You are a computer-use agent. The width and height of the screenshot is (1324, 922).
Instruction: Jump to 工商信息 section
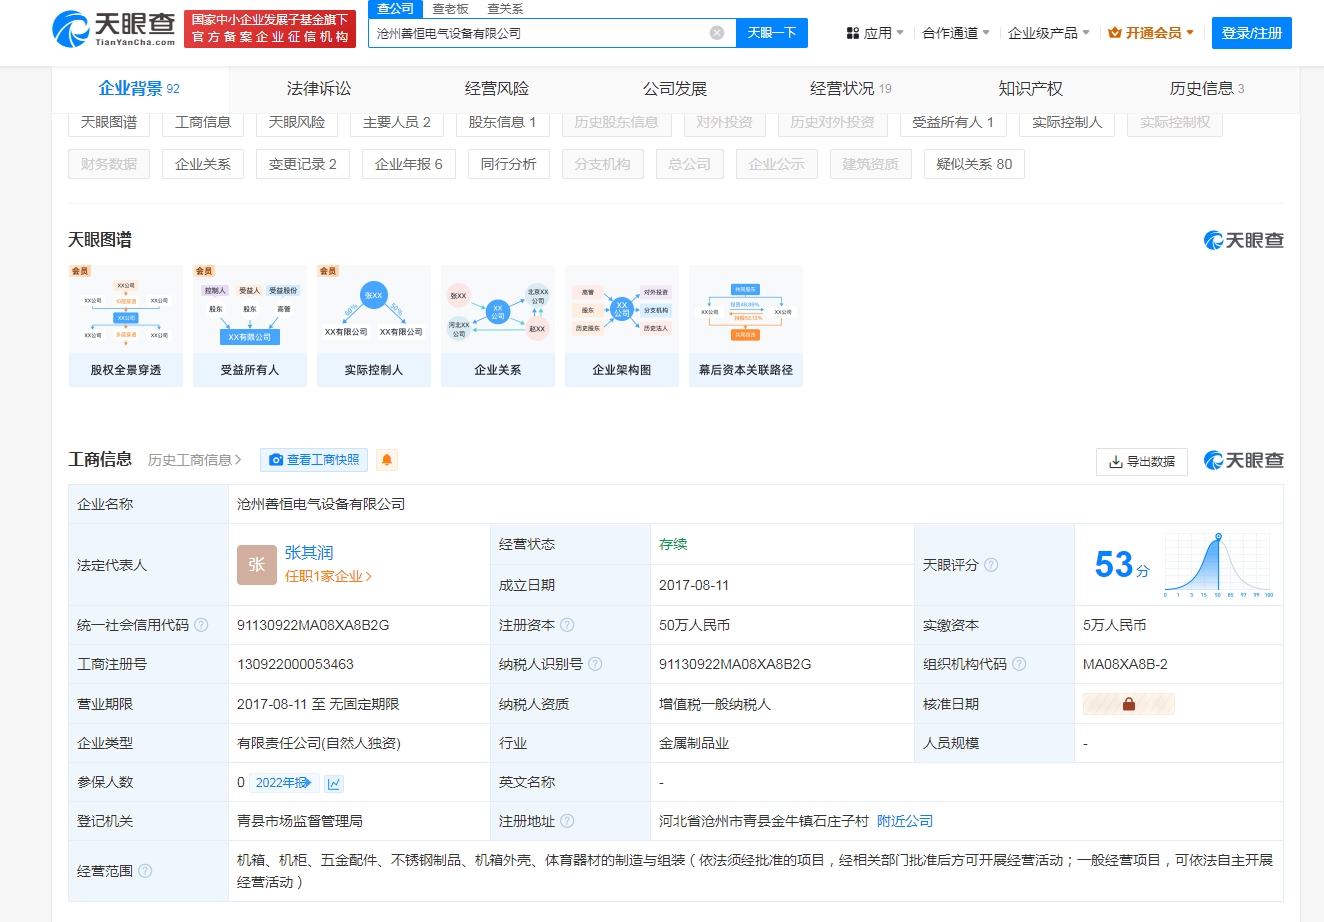click(x=203, y=122)
